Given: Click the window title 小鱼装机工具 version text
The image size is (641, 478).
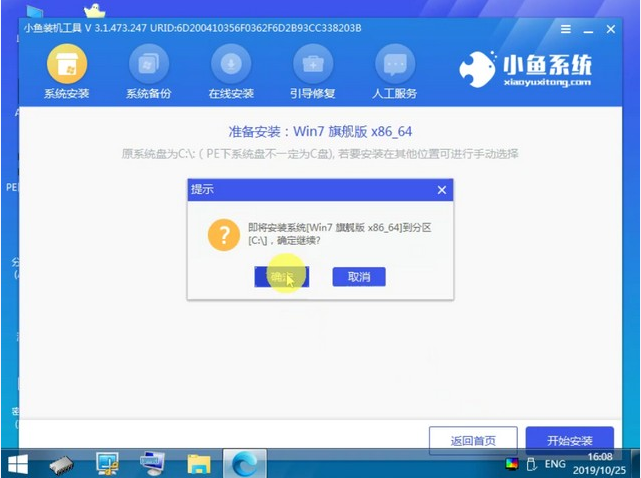Looking at the screenshot, I should [192, 28].
